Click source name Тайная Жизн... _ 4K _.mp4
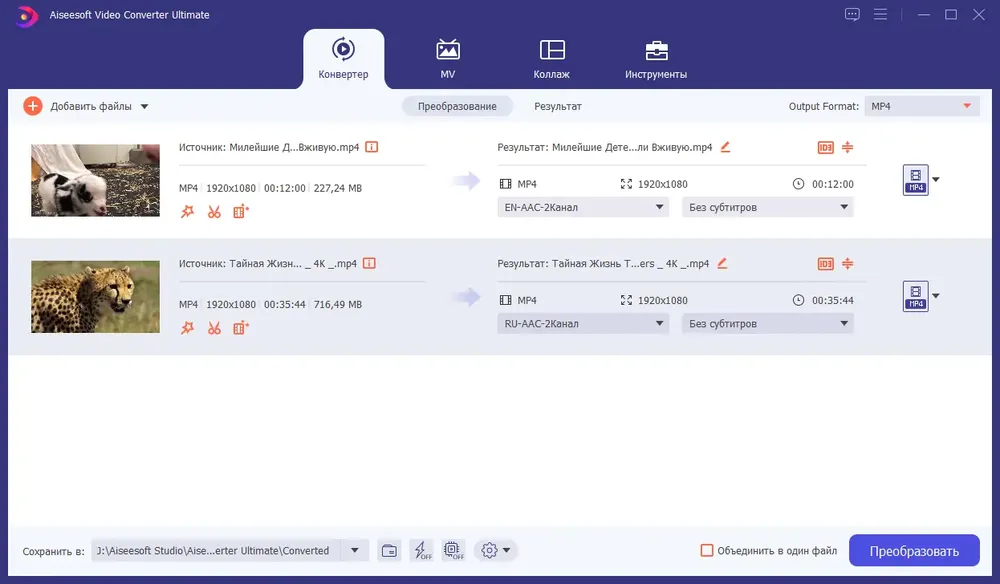The image size is (1000, 584). [x=293, y=263]
